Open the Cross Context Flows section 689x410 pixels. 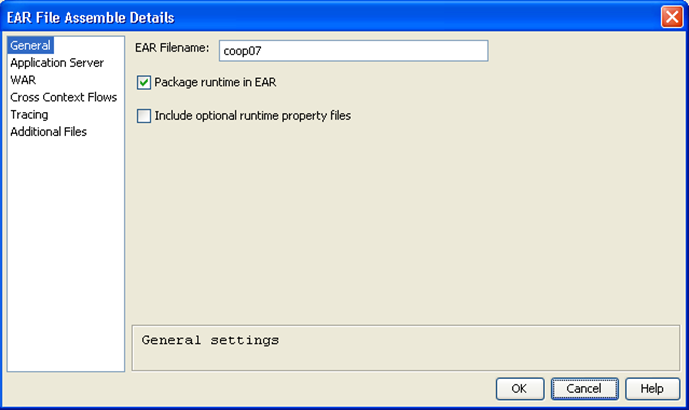63,97
